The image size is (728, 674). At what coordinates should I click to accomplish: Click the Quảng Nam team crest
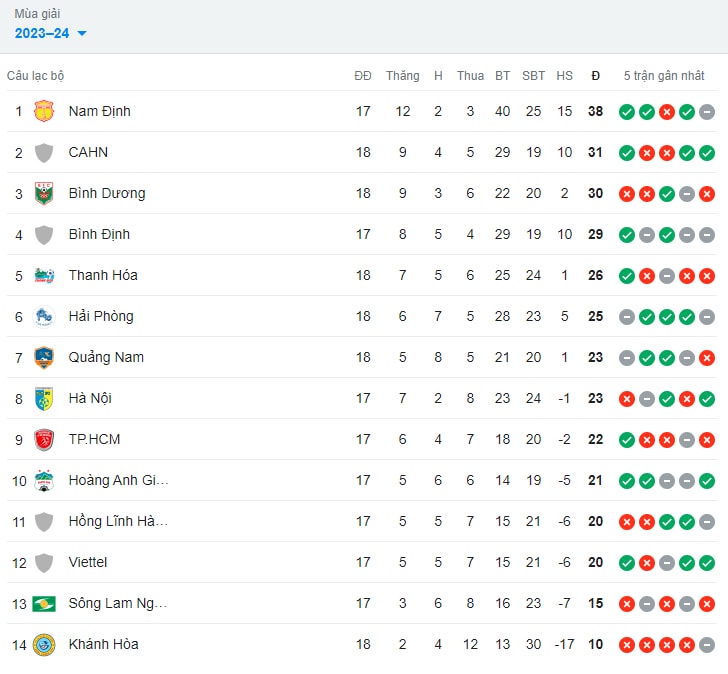(44, 357)
